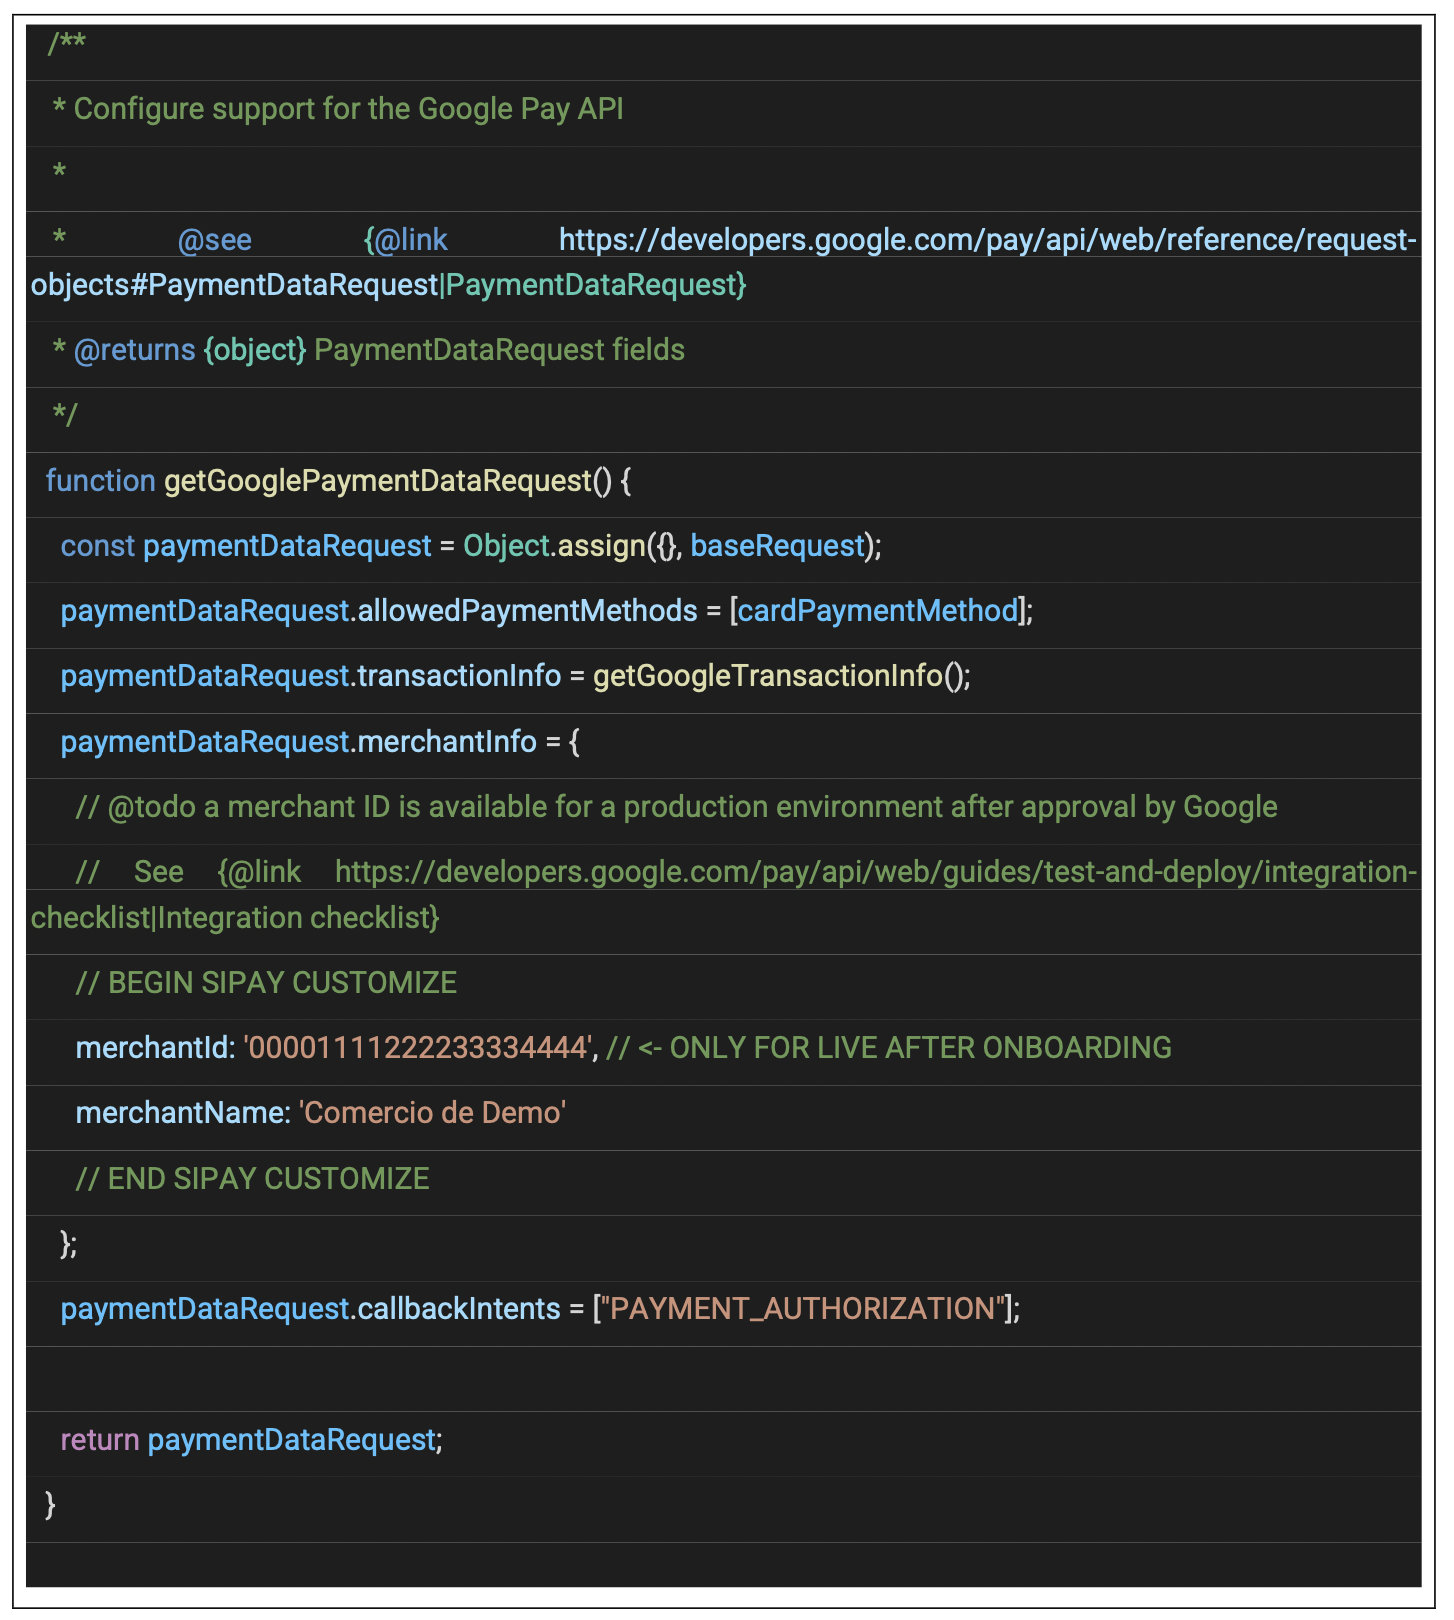Click the 'Comercio de Demo' string

click(432, 1113)
